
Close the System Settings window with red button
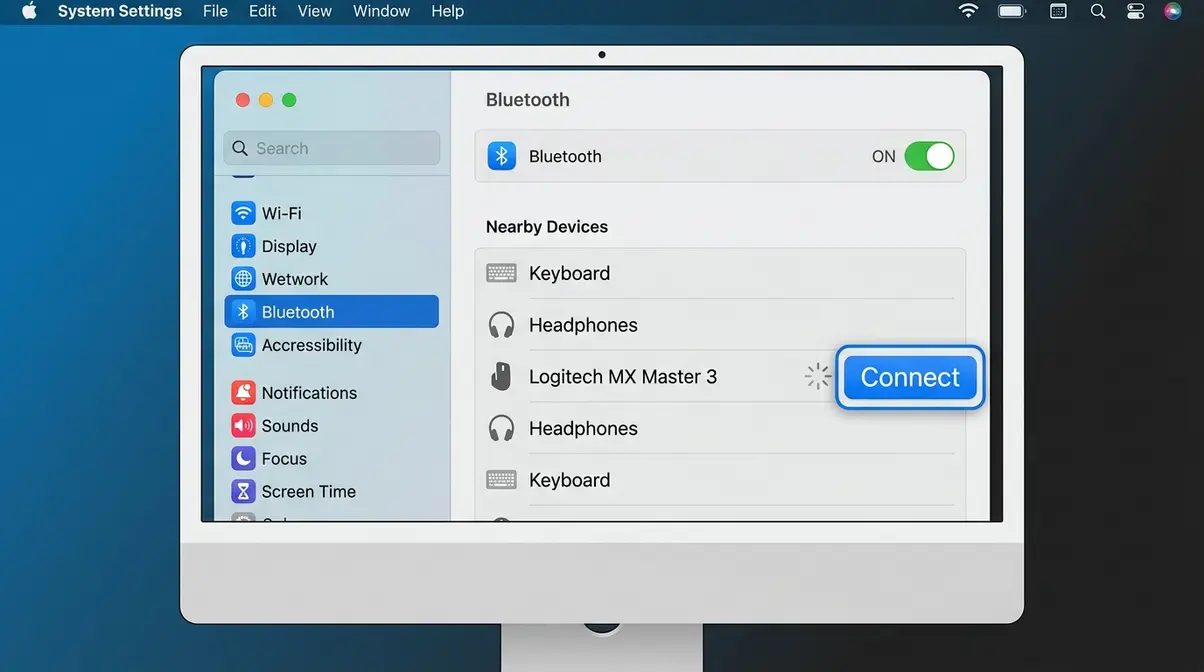(242, 100)
